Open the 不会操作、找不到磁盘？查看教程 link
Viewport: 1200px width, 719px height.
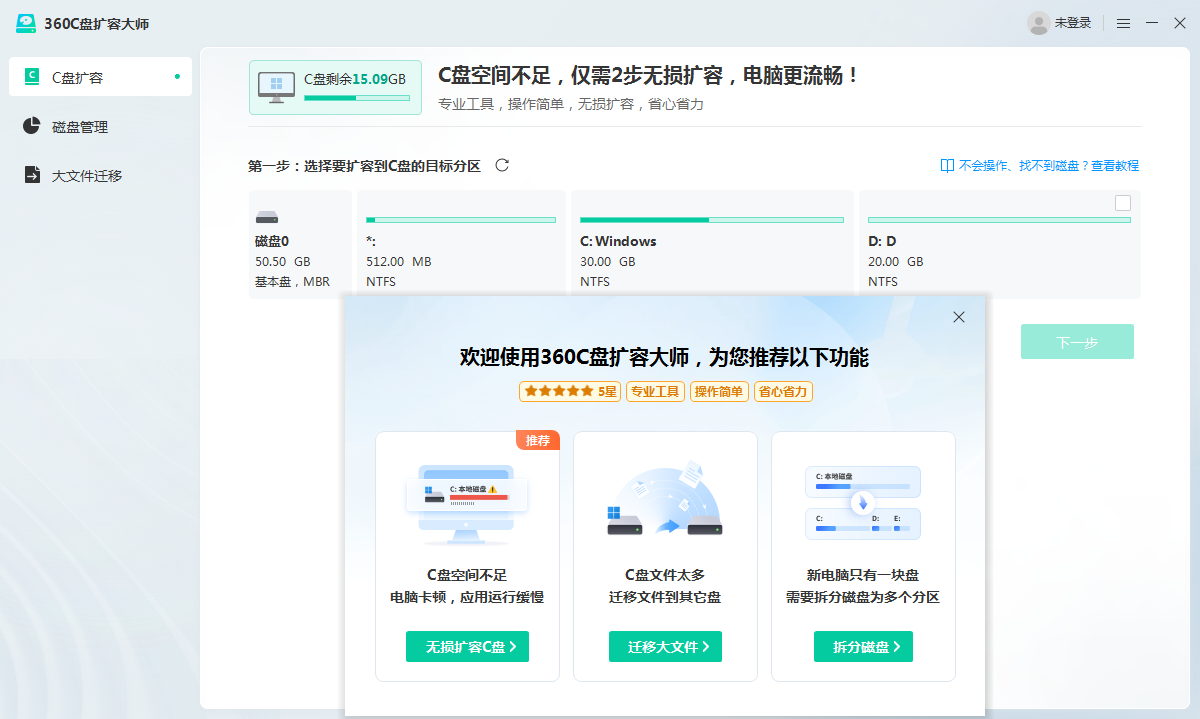[x=1048, y=166]
